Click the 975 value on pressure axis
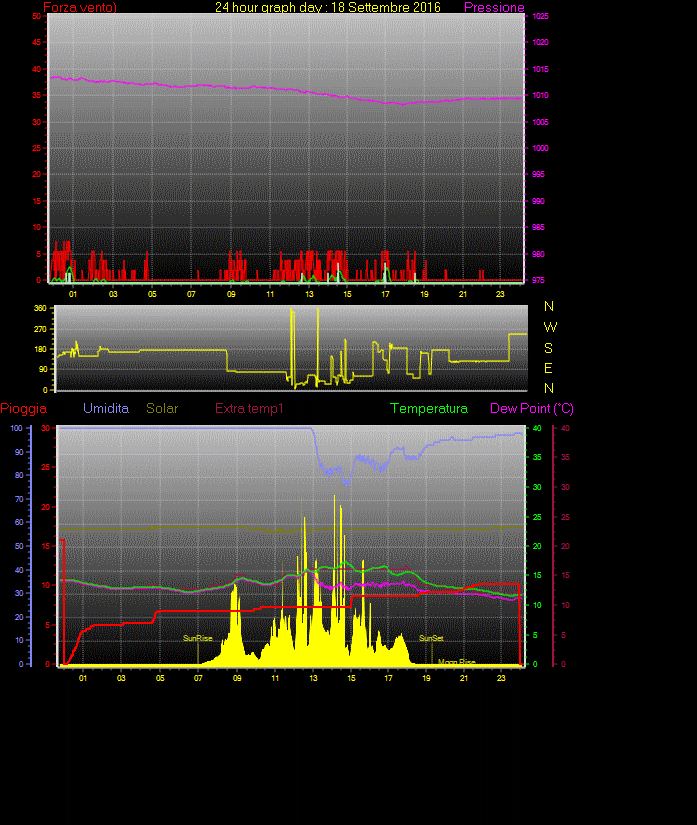697x825 pixels. click(539, 280)
